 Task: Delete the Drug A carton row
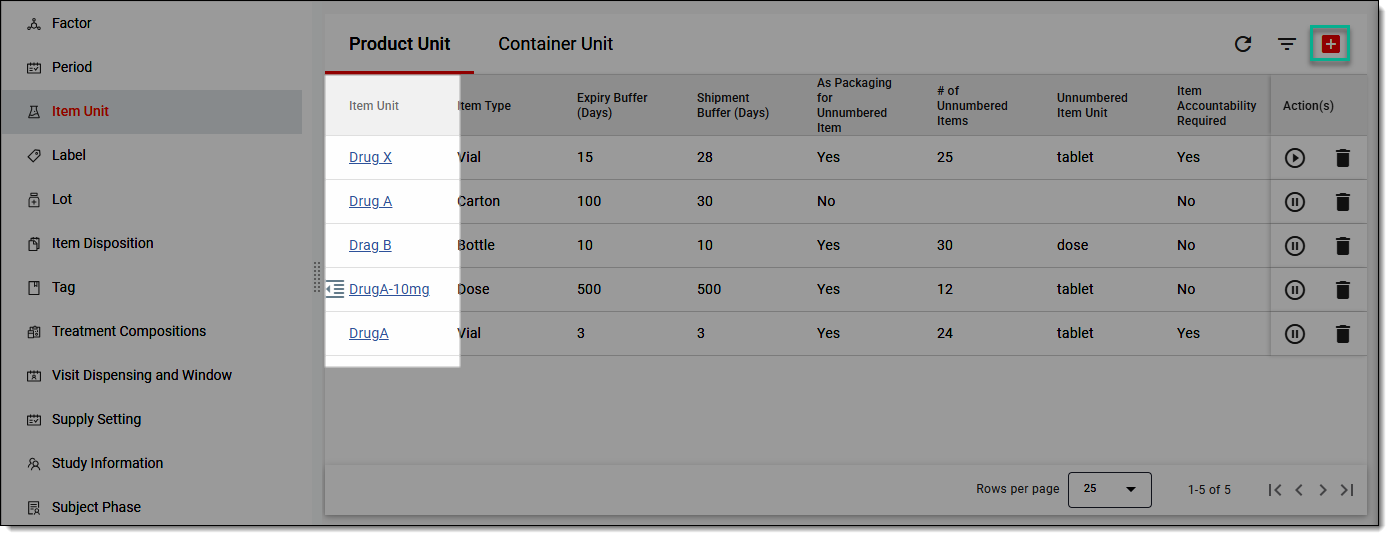coord(1343,202)
